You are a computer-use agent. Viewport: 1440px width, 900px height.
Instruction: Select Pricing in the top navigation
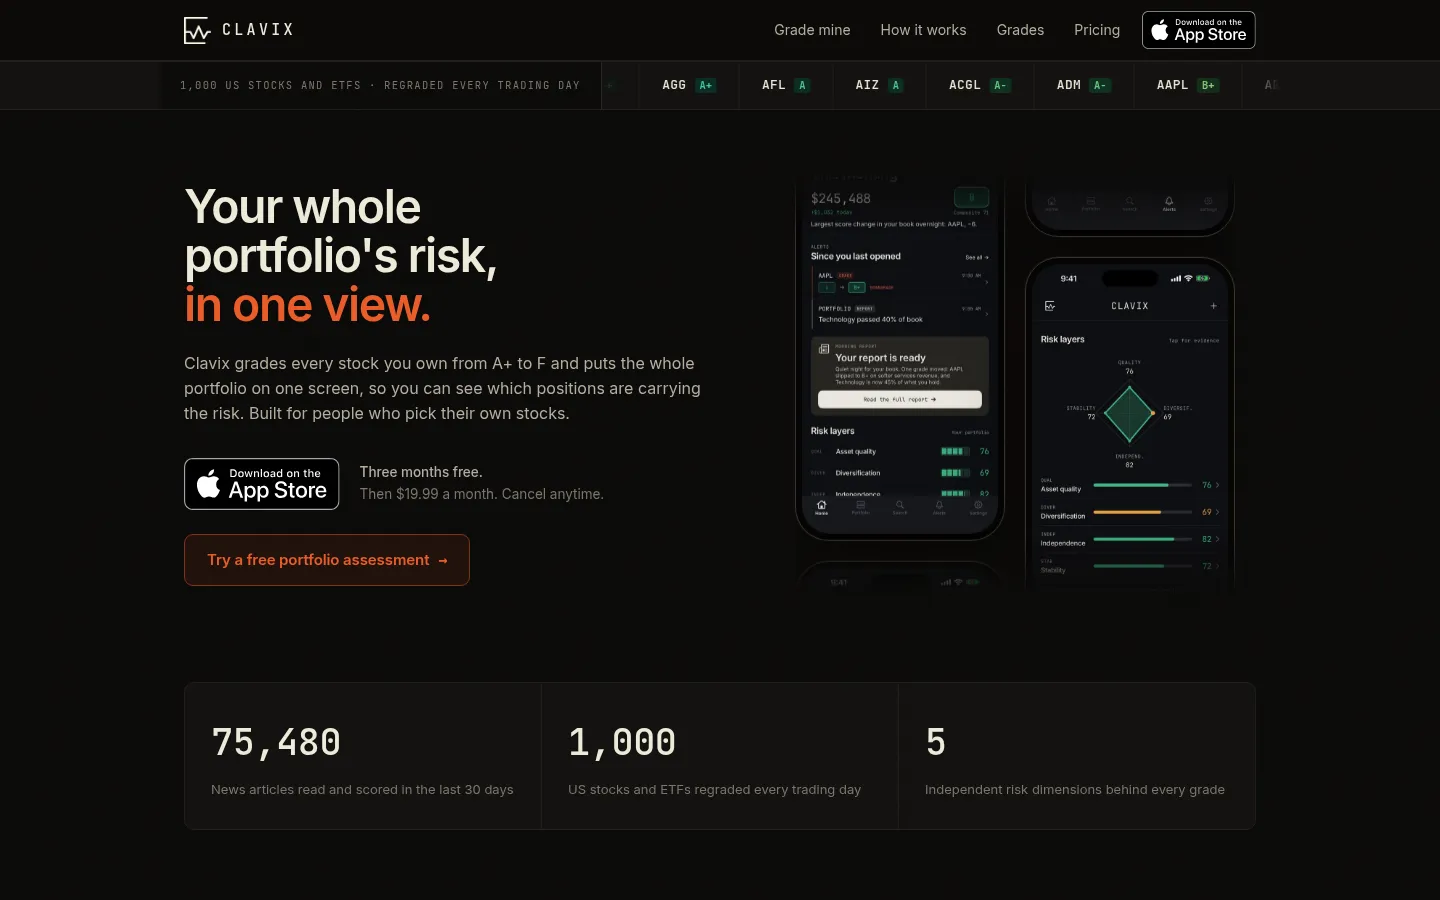point(1097,30)
